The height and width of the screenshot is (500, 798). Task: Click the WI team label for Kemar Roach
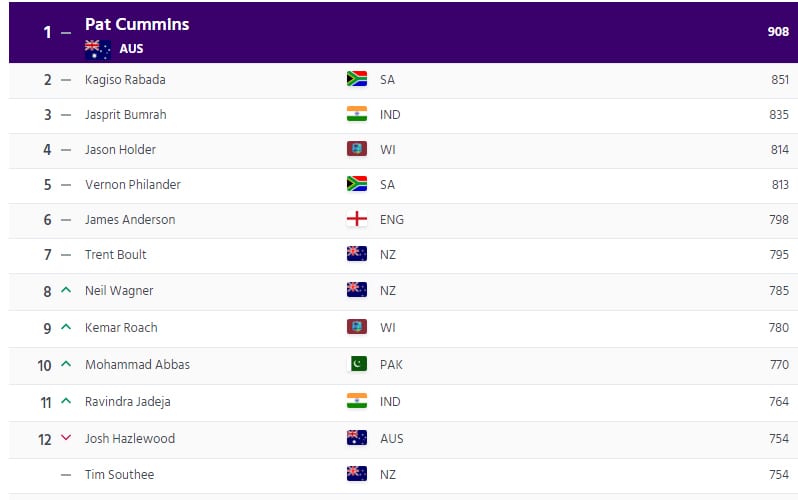pyautogui.click(x=388, y=327)
